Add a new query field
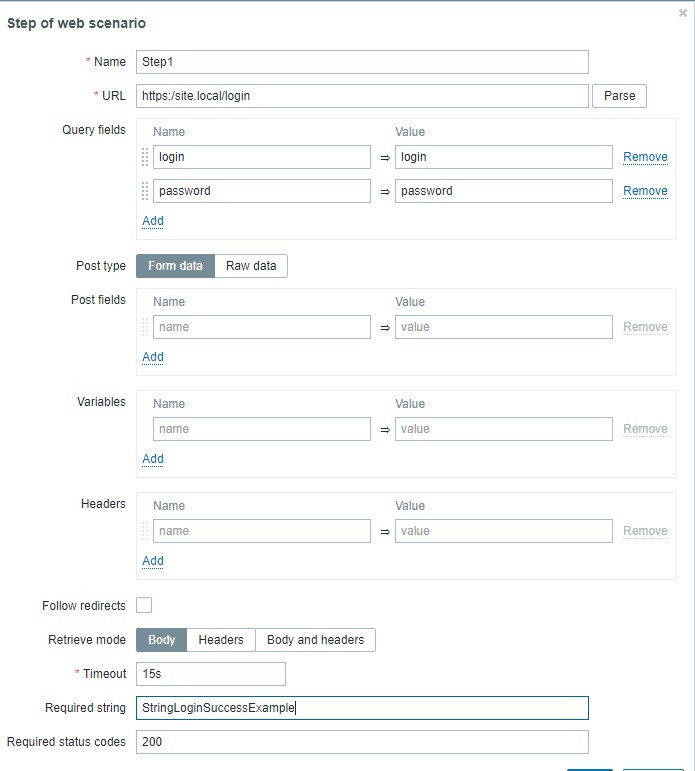Screen dimensions: 695x771 click(153, 221)
